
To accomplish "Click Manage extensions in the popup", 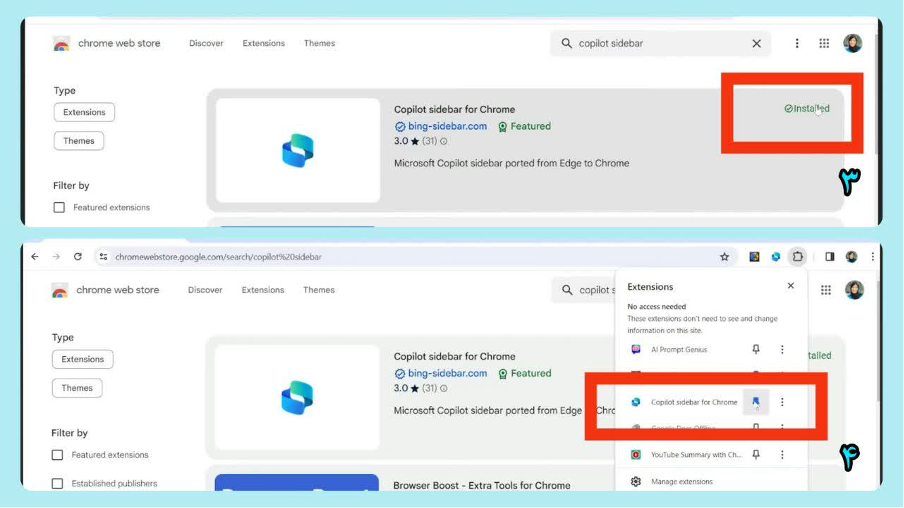I will pos(682,482).
